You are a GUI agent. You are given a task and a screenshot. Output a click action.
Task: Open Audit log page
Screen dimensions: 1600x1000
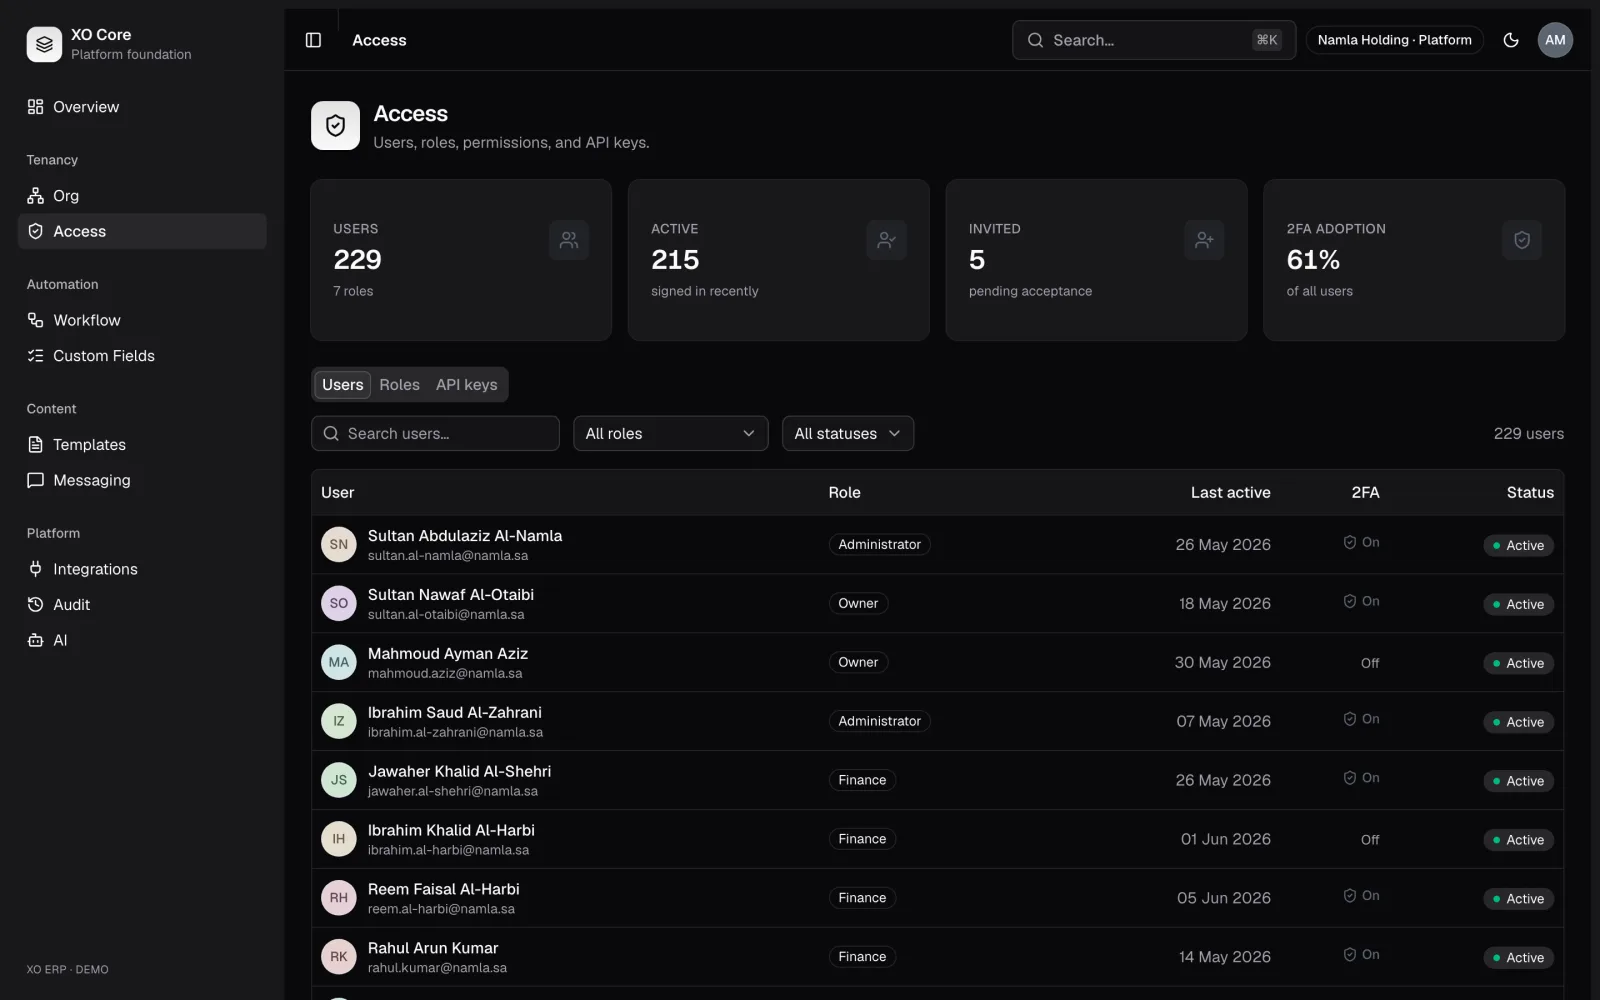[x=142, y=605]
